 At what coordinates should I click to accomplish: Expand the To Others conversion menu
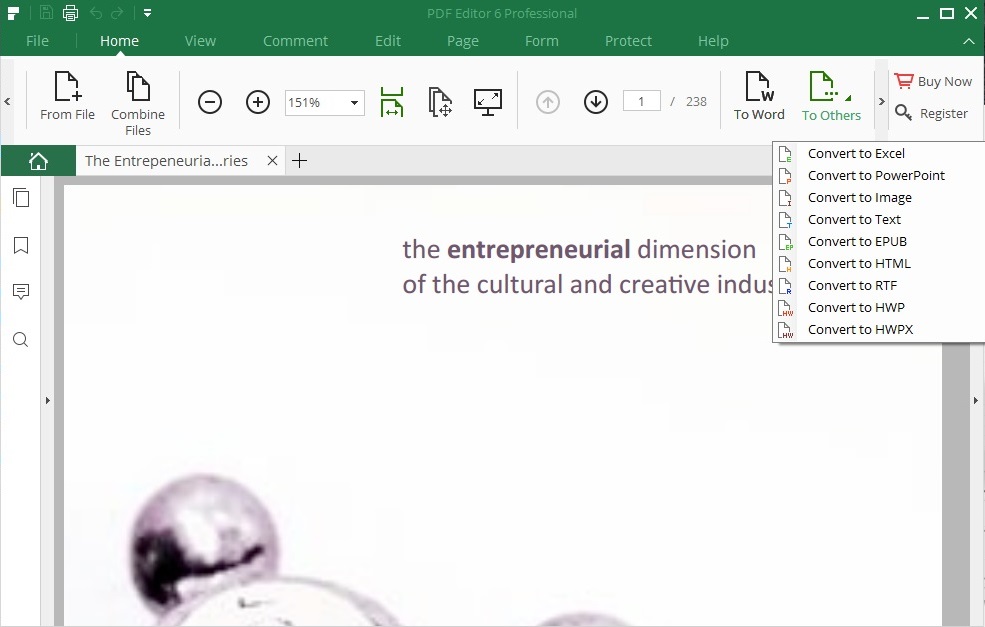(831, 100)
